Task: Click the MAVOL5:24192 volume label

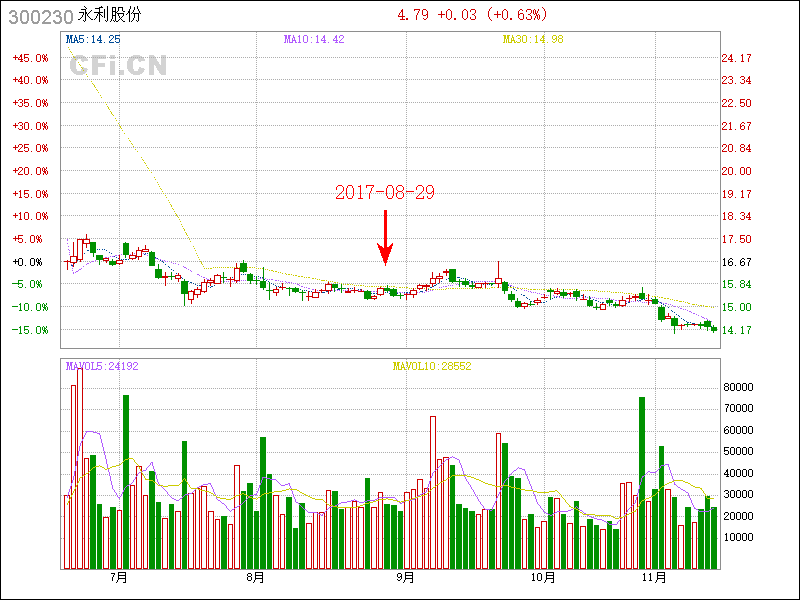Action: 101,366
